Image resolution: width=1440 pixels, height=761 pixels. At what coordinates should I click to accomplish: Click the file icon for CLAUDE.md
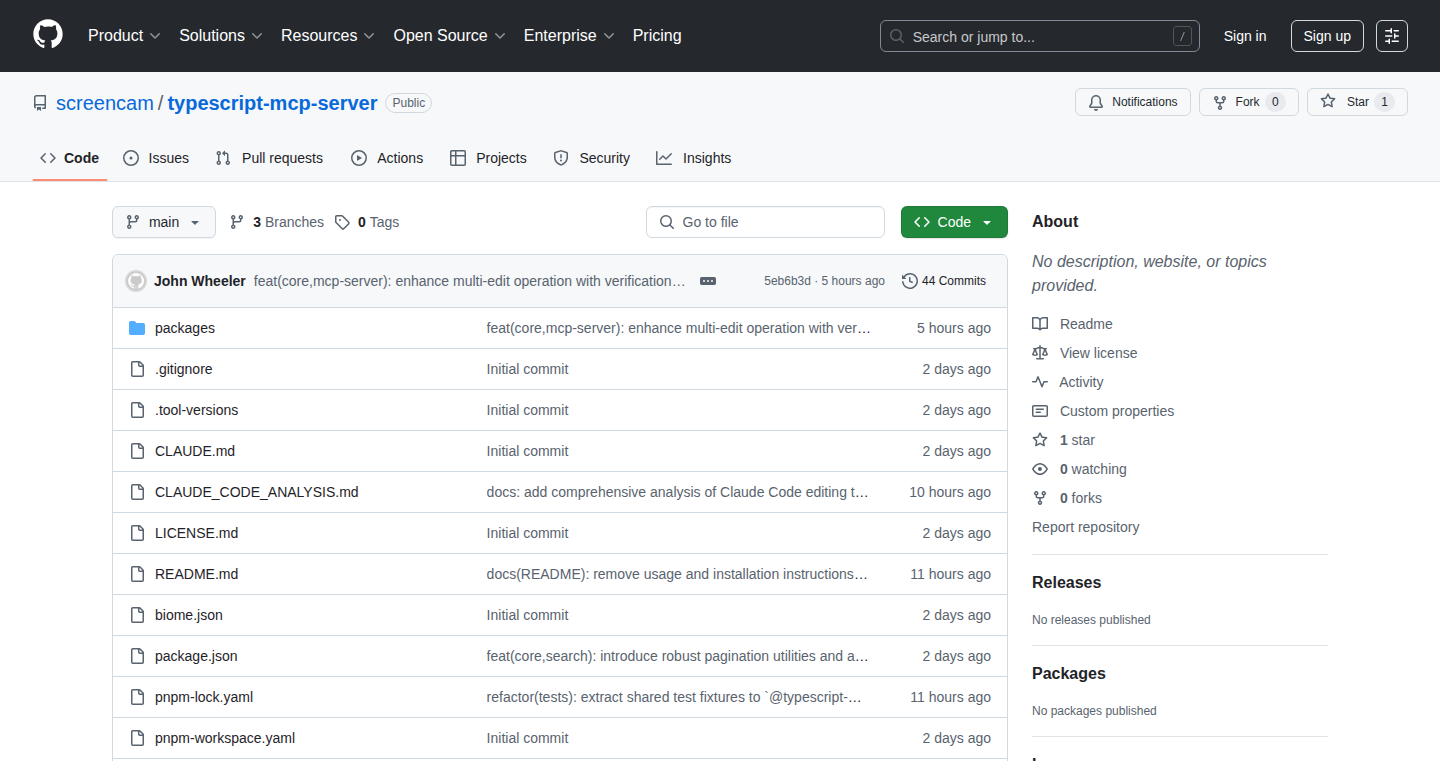pyautogui.click(x=137, y=451)
